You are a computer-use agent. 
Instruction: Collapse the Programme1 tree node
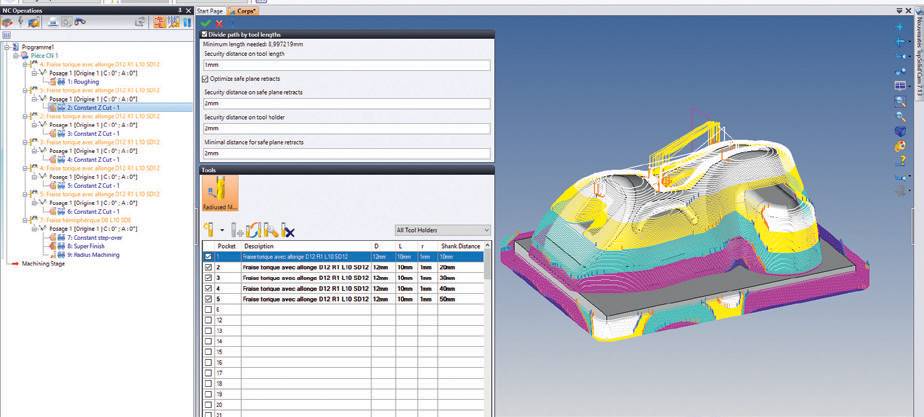pyautogui.click(x=5, y=47)
